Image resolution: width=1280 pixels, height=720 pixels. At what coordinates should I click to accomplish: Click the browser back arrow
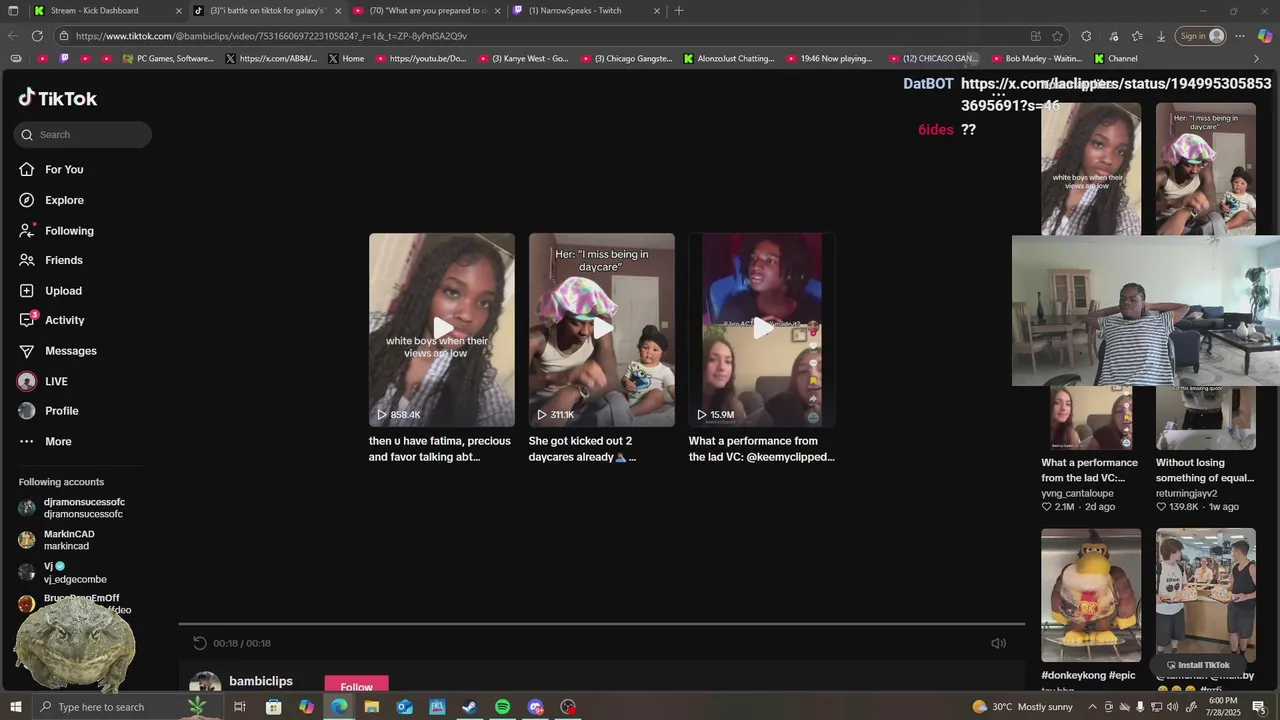click(x=13, y=36)
